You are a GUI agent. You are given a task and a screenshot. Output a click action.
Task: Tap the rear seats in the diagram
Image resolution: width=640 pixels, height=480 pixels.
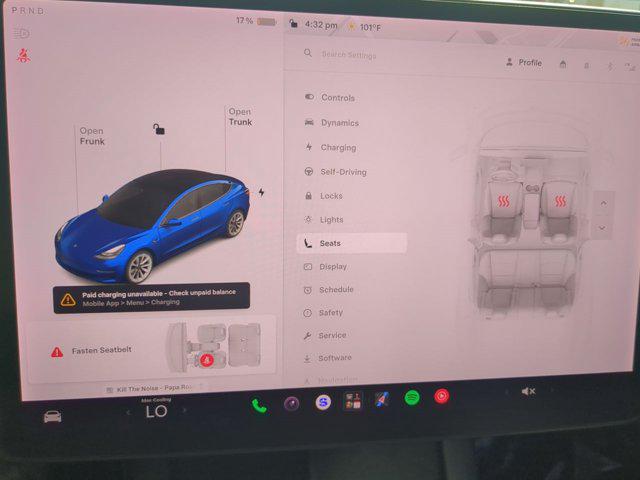pyautogui.click(x=525, y=280)
